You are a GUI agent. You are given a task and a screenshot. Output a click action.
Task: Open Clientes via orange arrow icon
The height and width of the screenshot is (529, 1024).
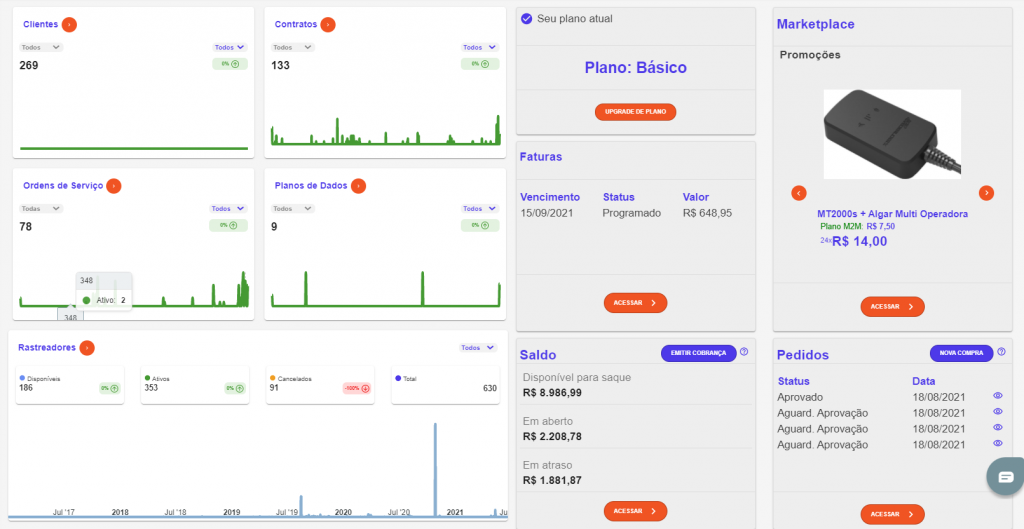[69, 25]
